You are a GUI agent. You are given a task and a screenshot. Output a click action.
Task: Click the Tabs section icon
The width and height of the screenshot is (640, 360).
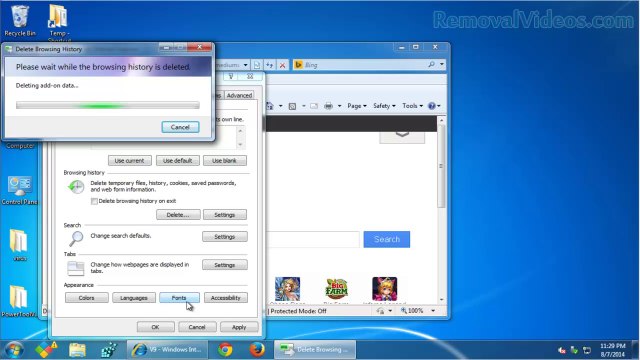[x=76, y=268]
